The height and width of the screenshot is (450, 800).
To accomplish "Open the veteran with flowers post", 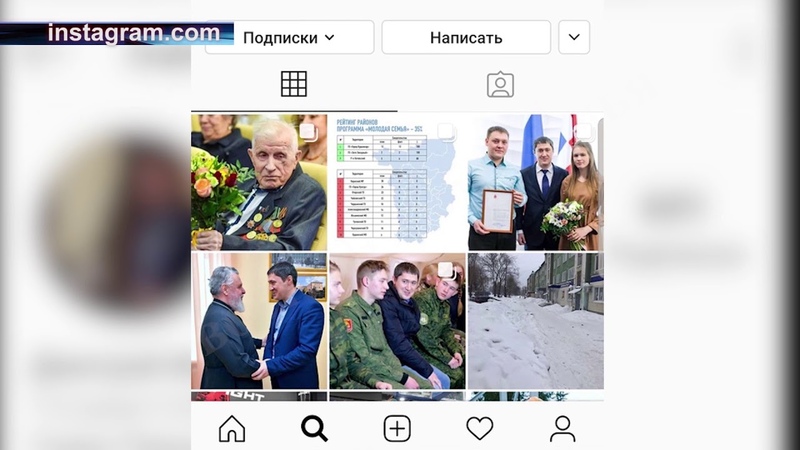I will 259,182.
